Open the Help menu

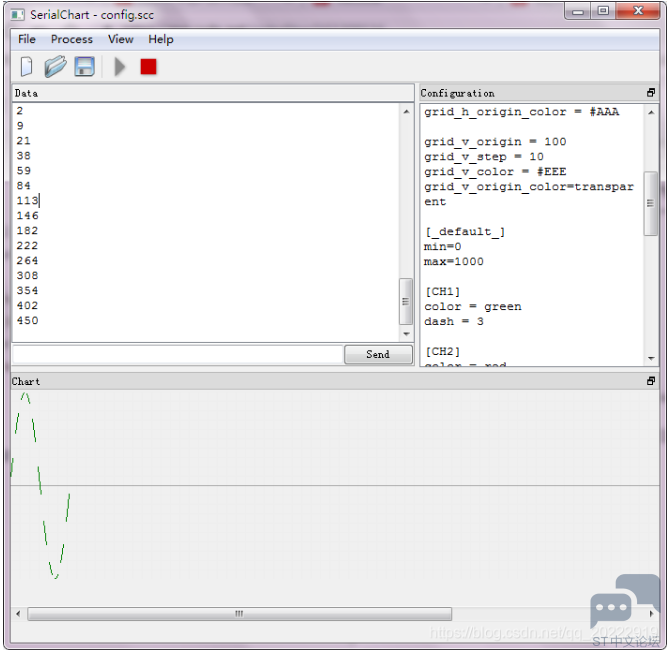pyautogui.click(x=161, y=39)
